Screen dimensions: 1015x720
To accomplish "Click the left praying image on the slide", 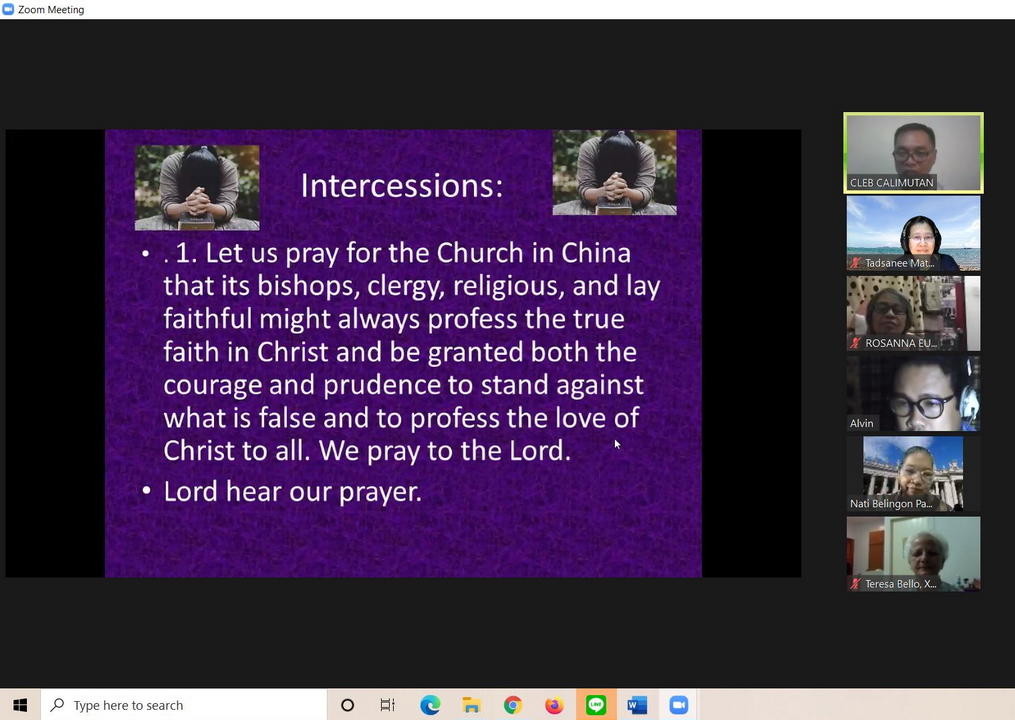I will 197,187.
